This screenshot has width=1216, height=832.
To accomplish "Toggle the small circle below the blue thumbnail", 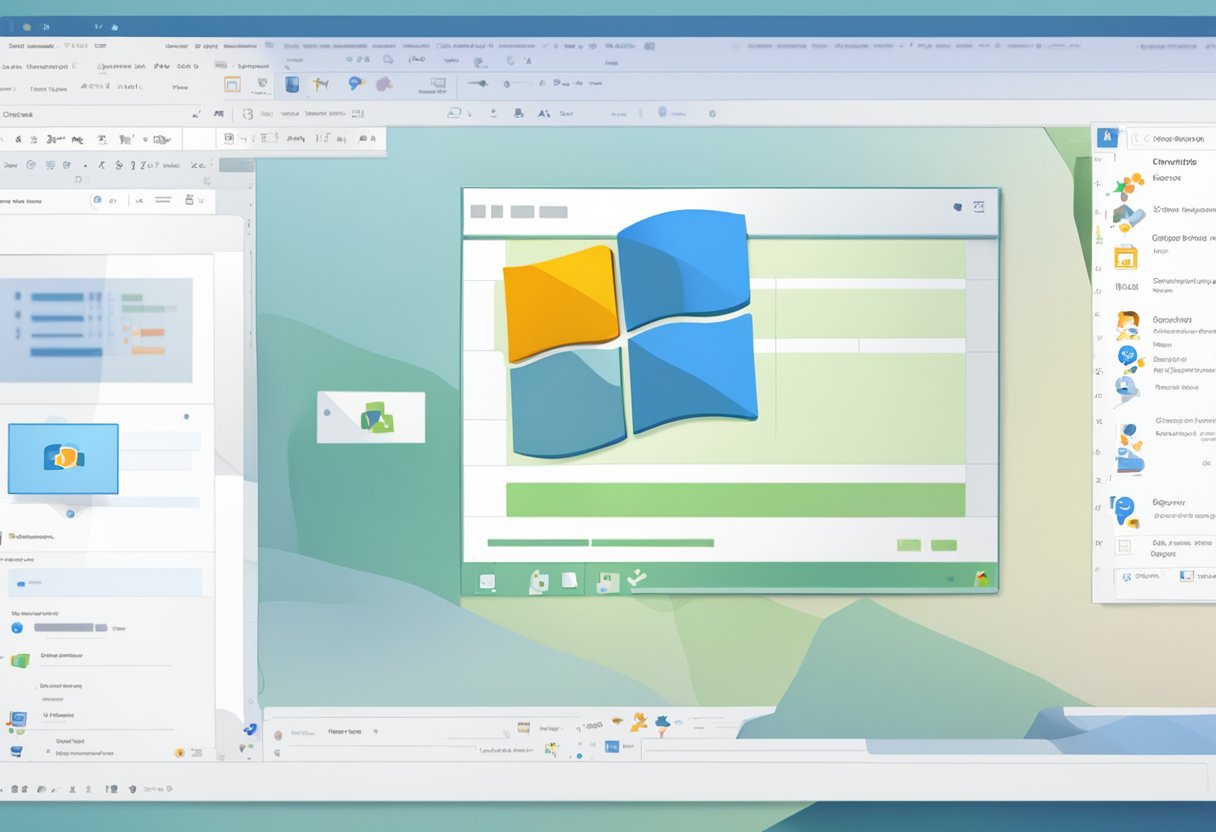I will point(70,514).
